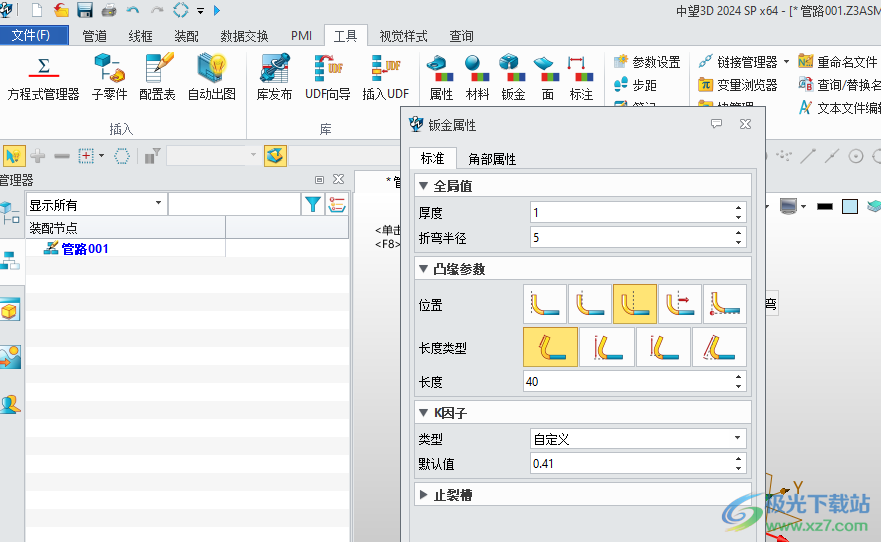
Task: Launch 自动出图 auto drawing tool
Action: [x=212, y=78]
